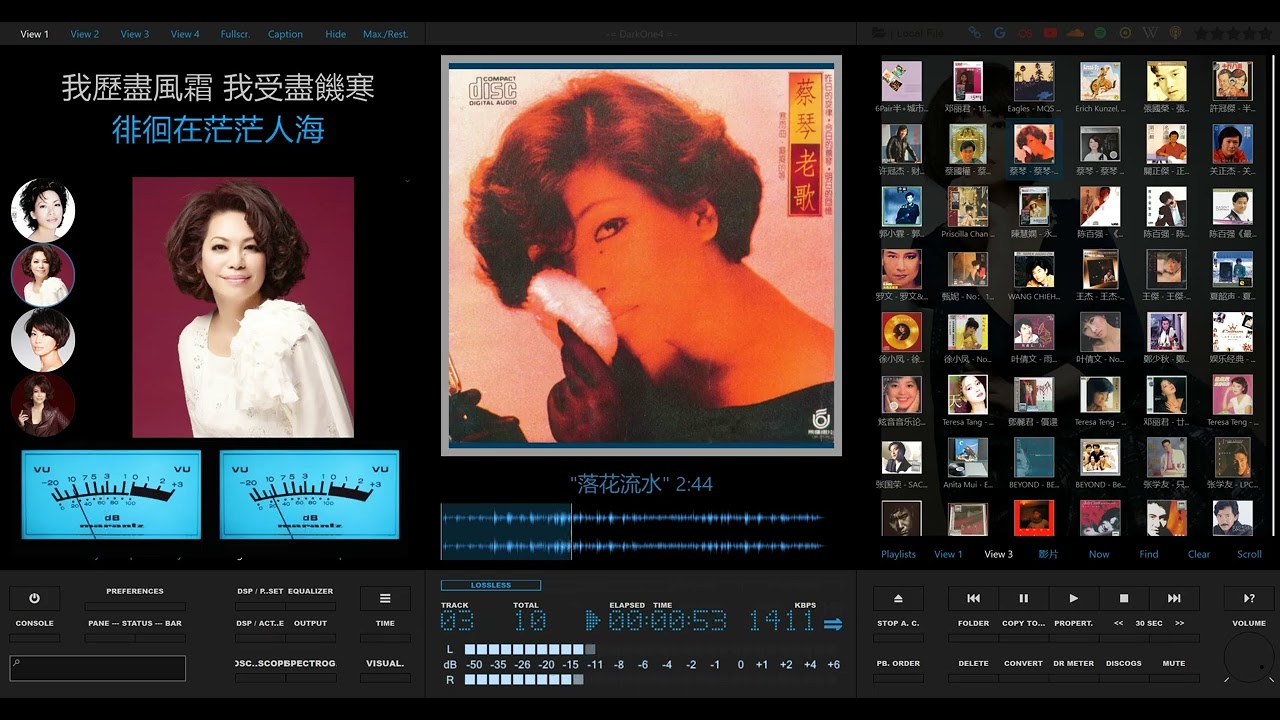1280x720 pixels.
Task: Click the eject icon button
Action: 898,598
